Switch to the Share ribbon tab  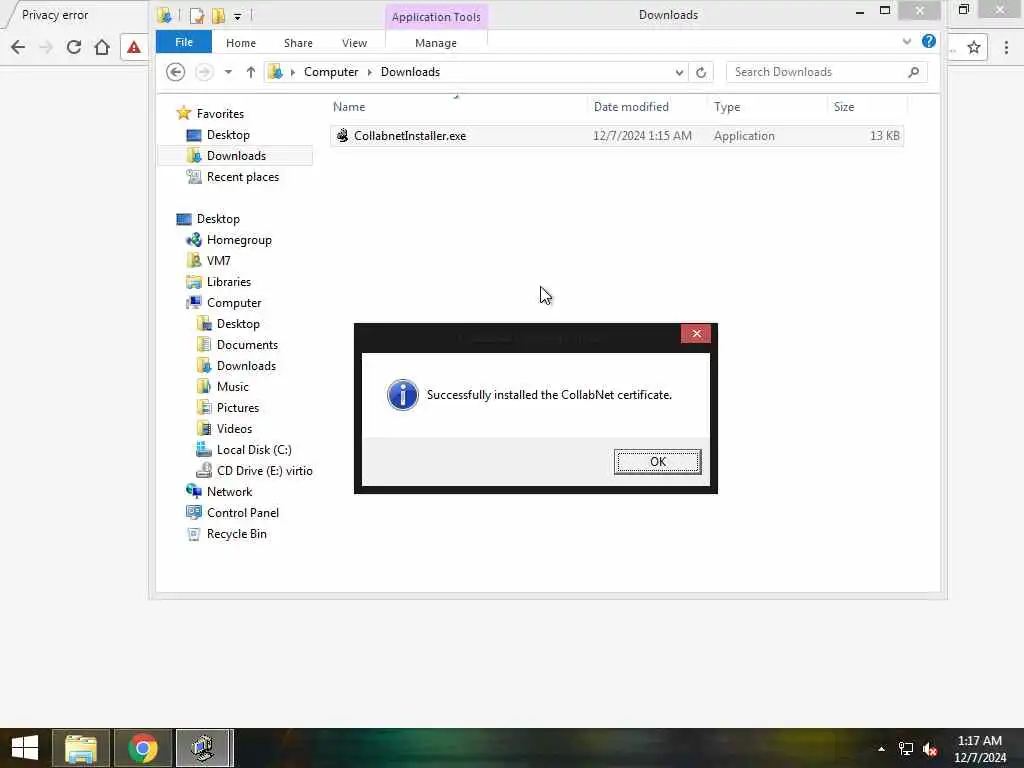(x=298, y=43)
